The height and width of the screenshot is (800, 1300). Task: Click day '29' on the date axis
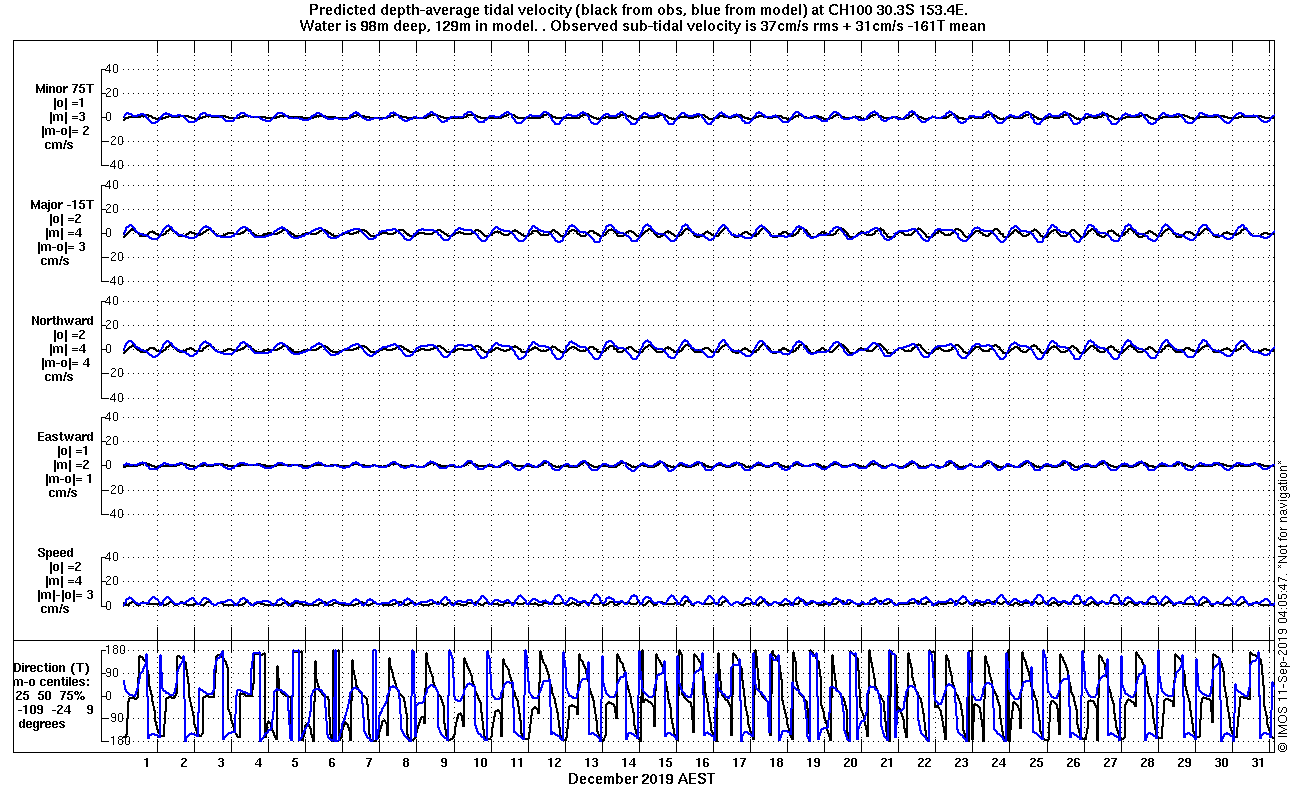[x=1184, y=763]
